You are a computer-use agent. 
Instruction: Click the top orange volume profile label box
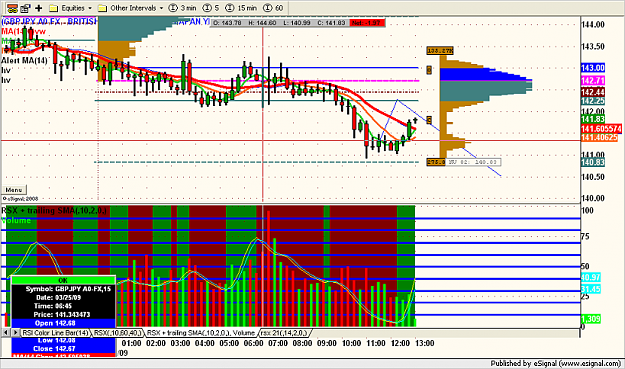pyautogui.click(x=440, y=51)
